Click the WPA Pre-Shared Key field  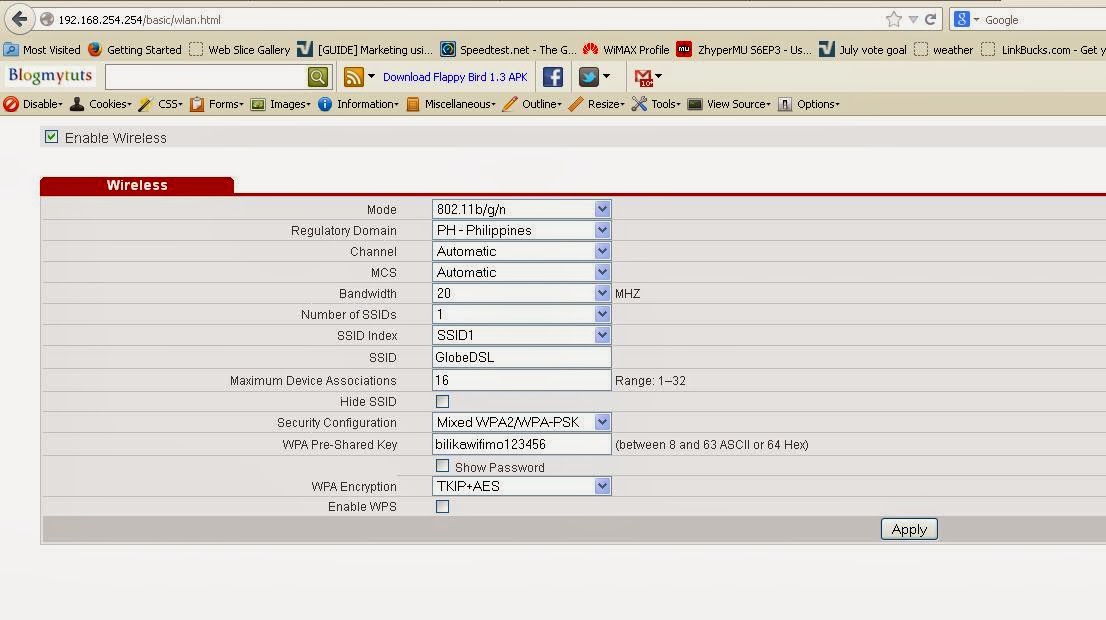[521, 444]
